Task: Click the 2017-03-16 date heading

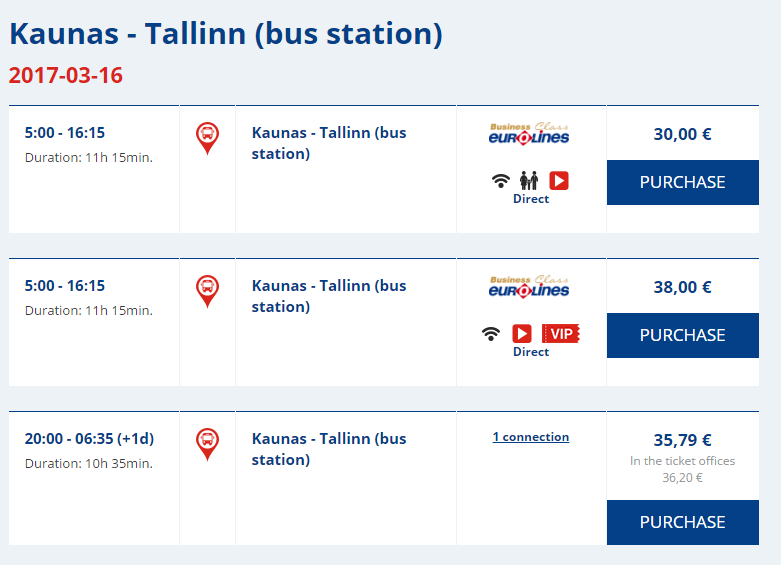Action: point(66,76)
